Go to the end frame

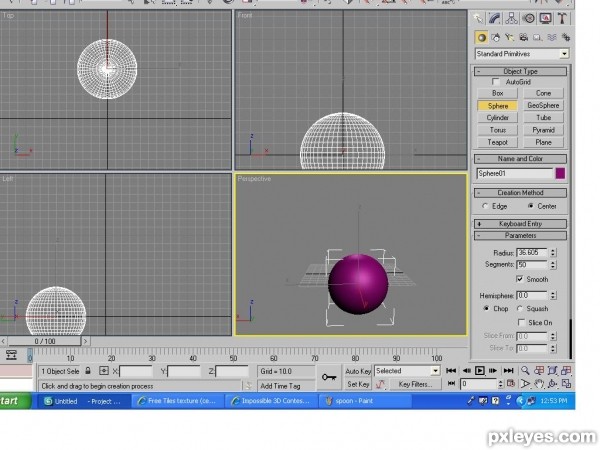click(509, 371)
